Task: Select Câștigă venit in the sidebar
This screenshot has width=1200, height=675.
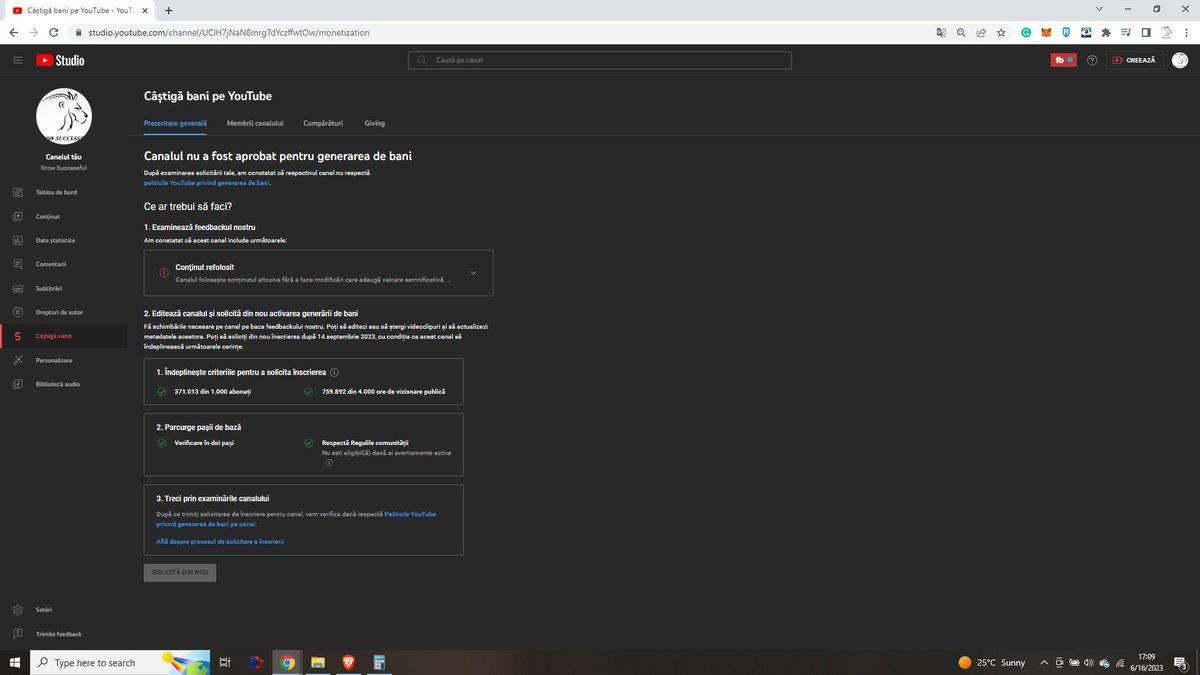Action: coord(63,336)
